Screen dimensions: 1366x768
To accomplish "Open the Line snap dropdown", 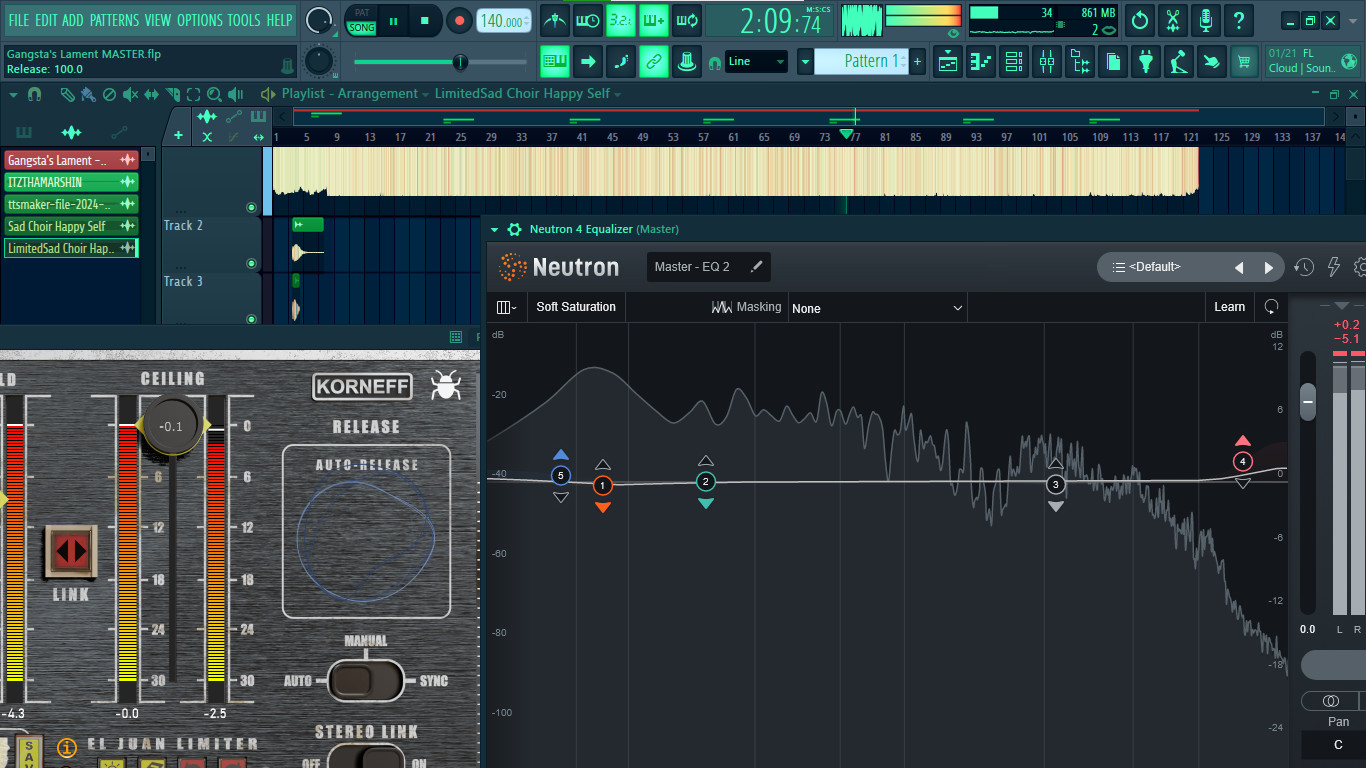I will pyautogui.click(x=756, y=62).
